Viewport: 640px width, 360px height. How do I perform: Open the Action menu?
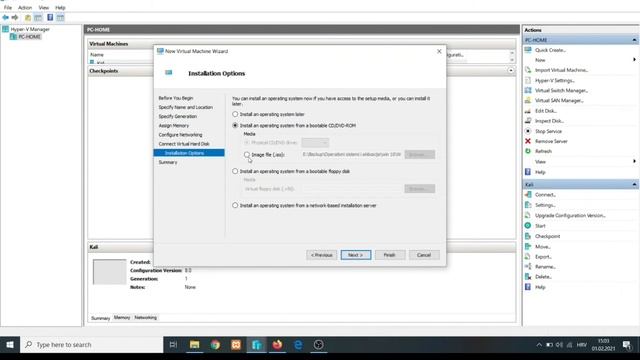coord(25,7)
